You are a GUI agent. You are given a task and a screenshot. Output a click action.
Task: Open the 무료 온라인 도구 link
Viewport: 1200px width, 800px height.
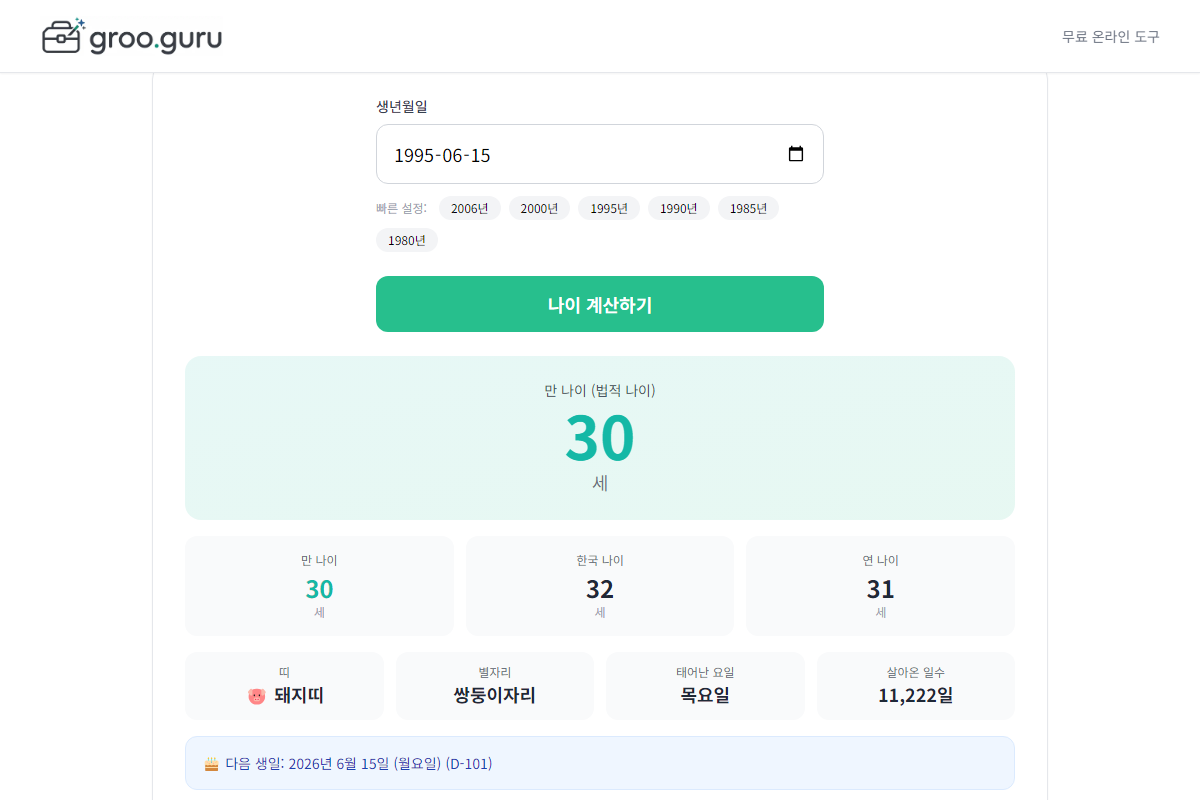pos(1110,36)
